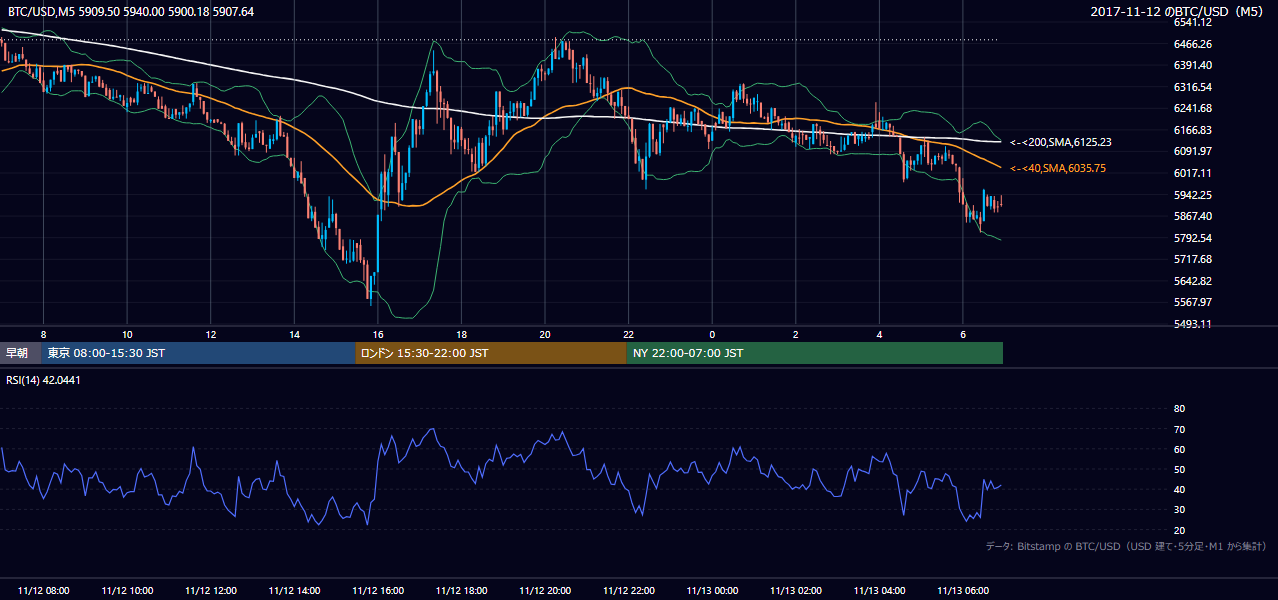The height and width of the screenshot is (600, 1278).
Task: Click the hour label 0 on price chart axis
Action: (712, 334)
